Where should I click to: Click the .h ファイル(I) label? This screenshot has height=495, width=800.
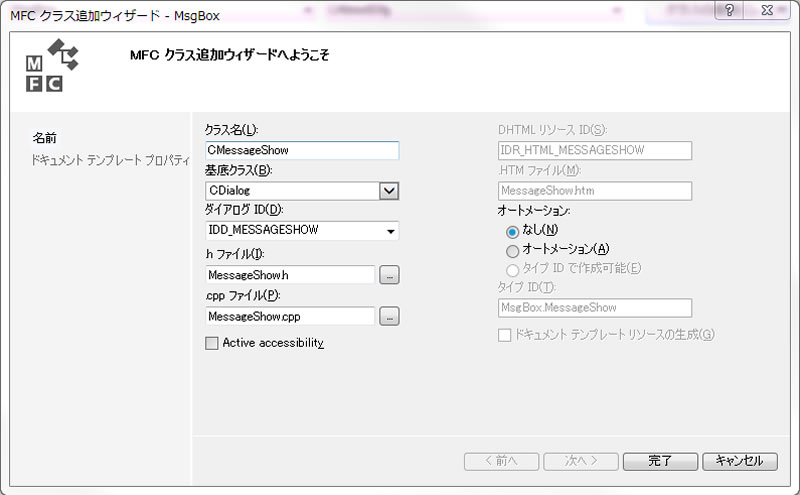point(235,254)
